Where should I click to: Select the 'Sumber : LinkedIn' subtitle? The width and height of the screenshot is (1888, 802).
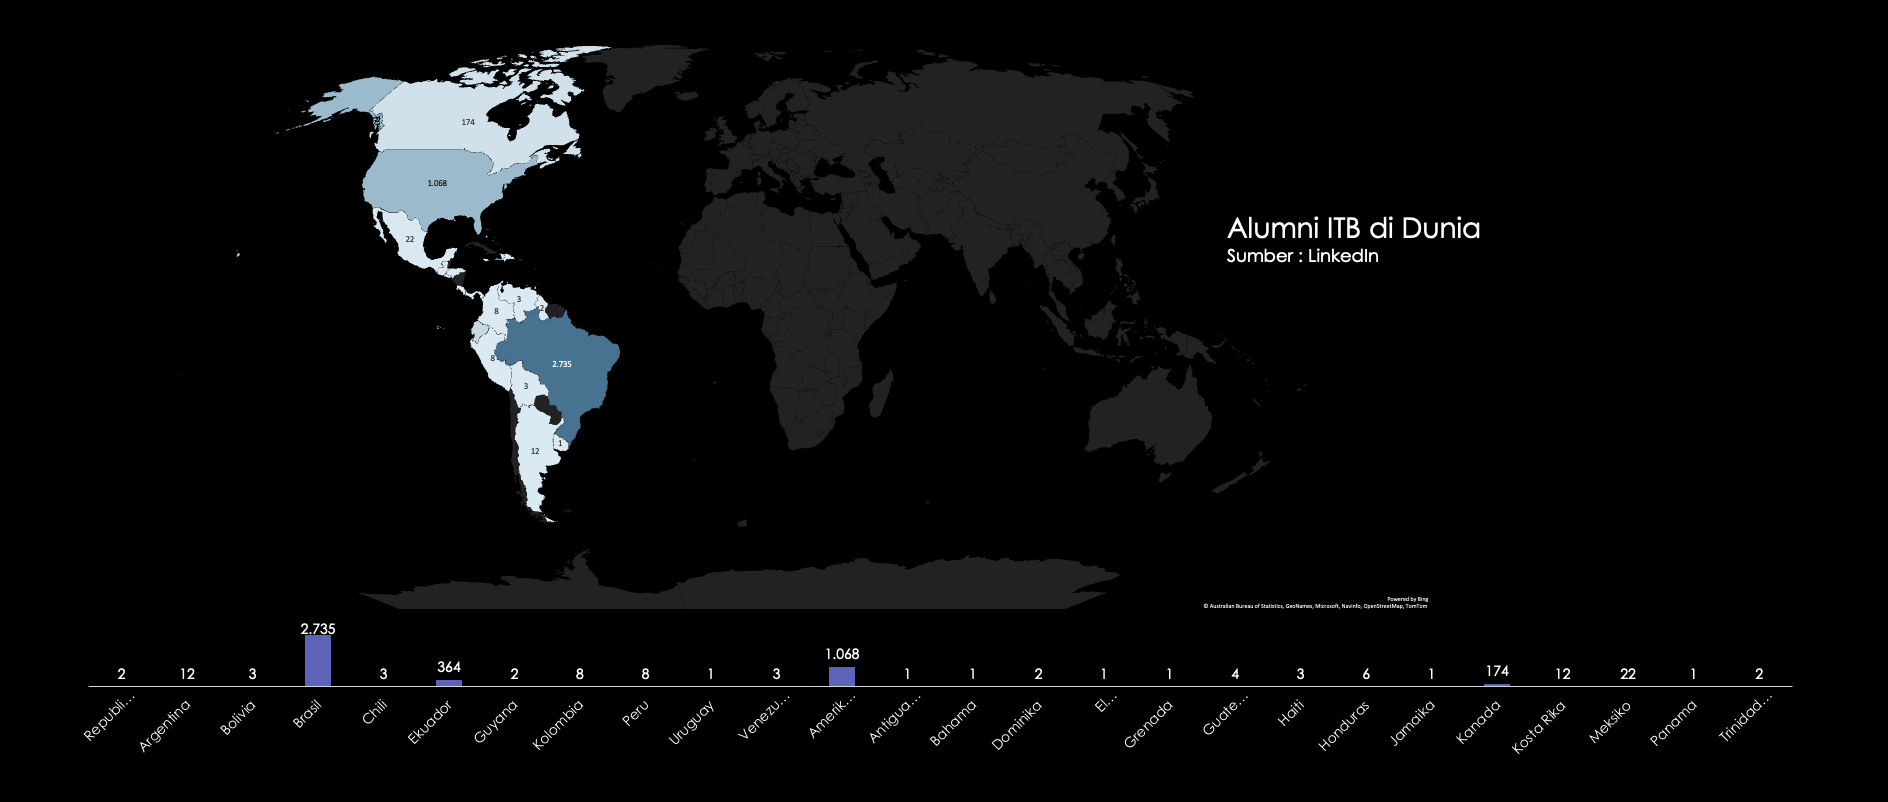(x=1302, y=256)
